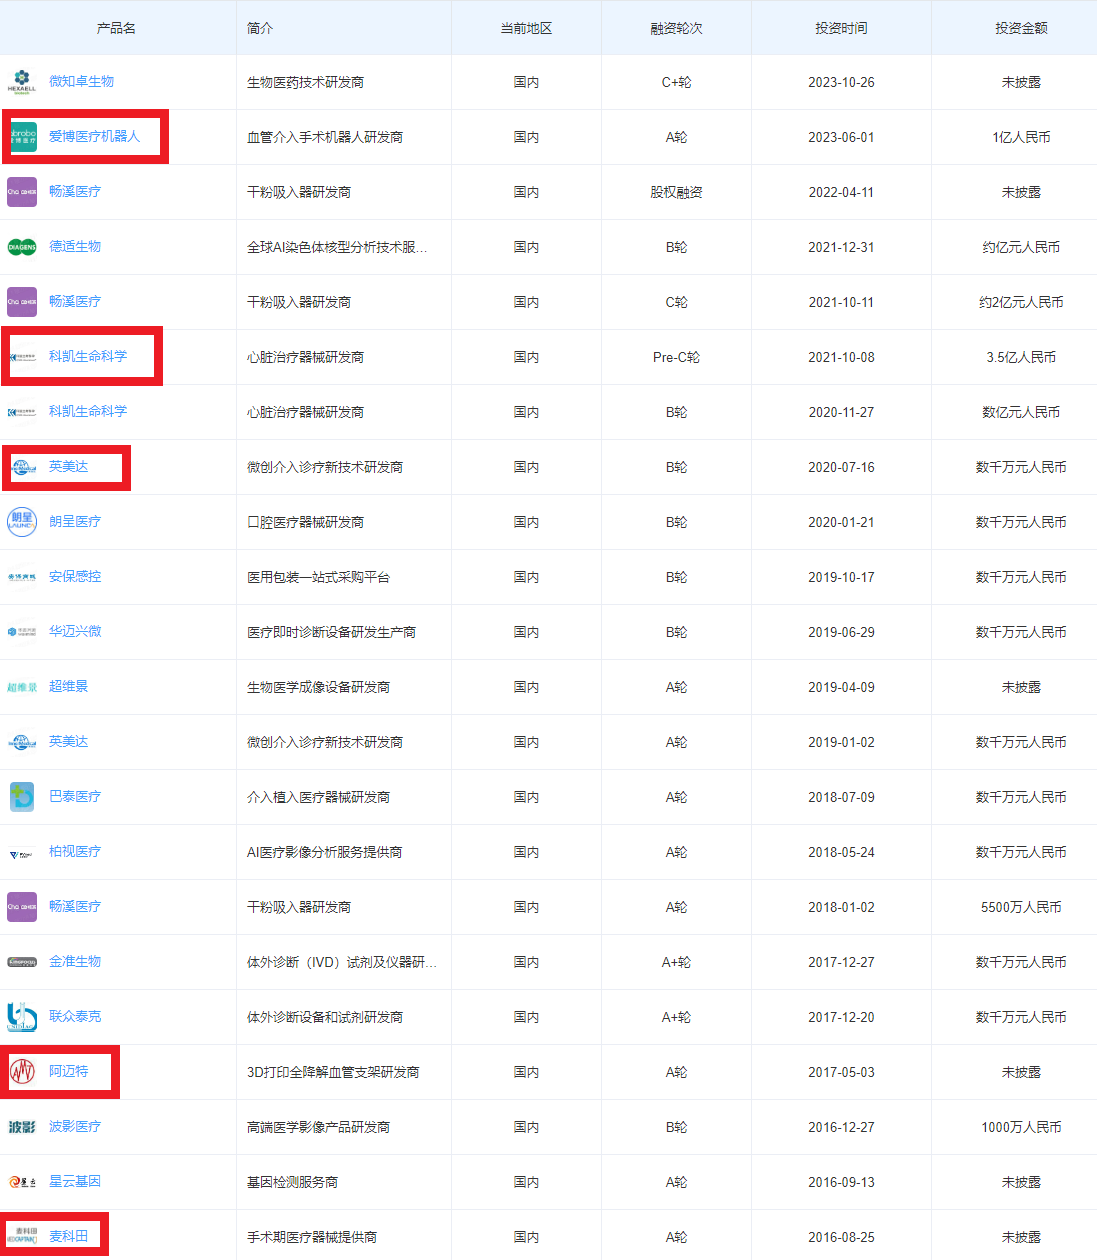This screenshot has width=1097, height=1260.
Task: Click the 畅溪医疗 logo in the C轮 row
Action: [x=22, y=302]
